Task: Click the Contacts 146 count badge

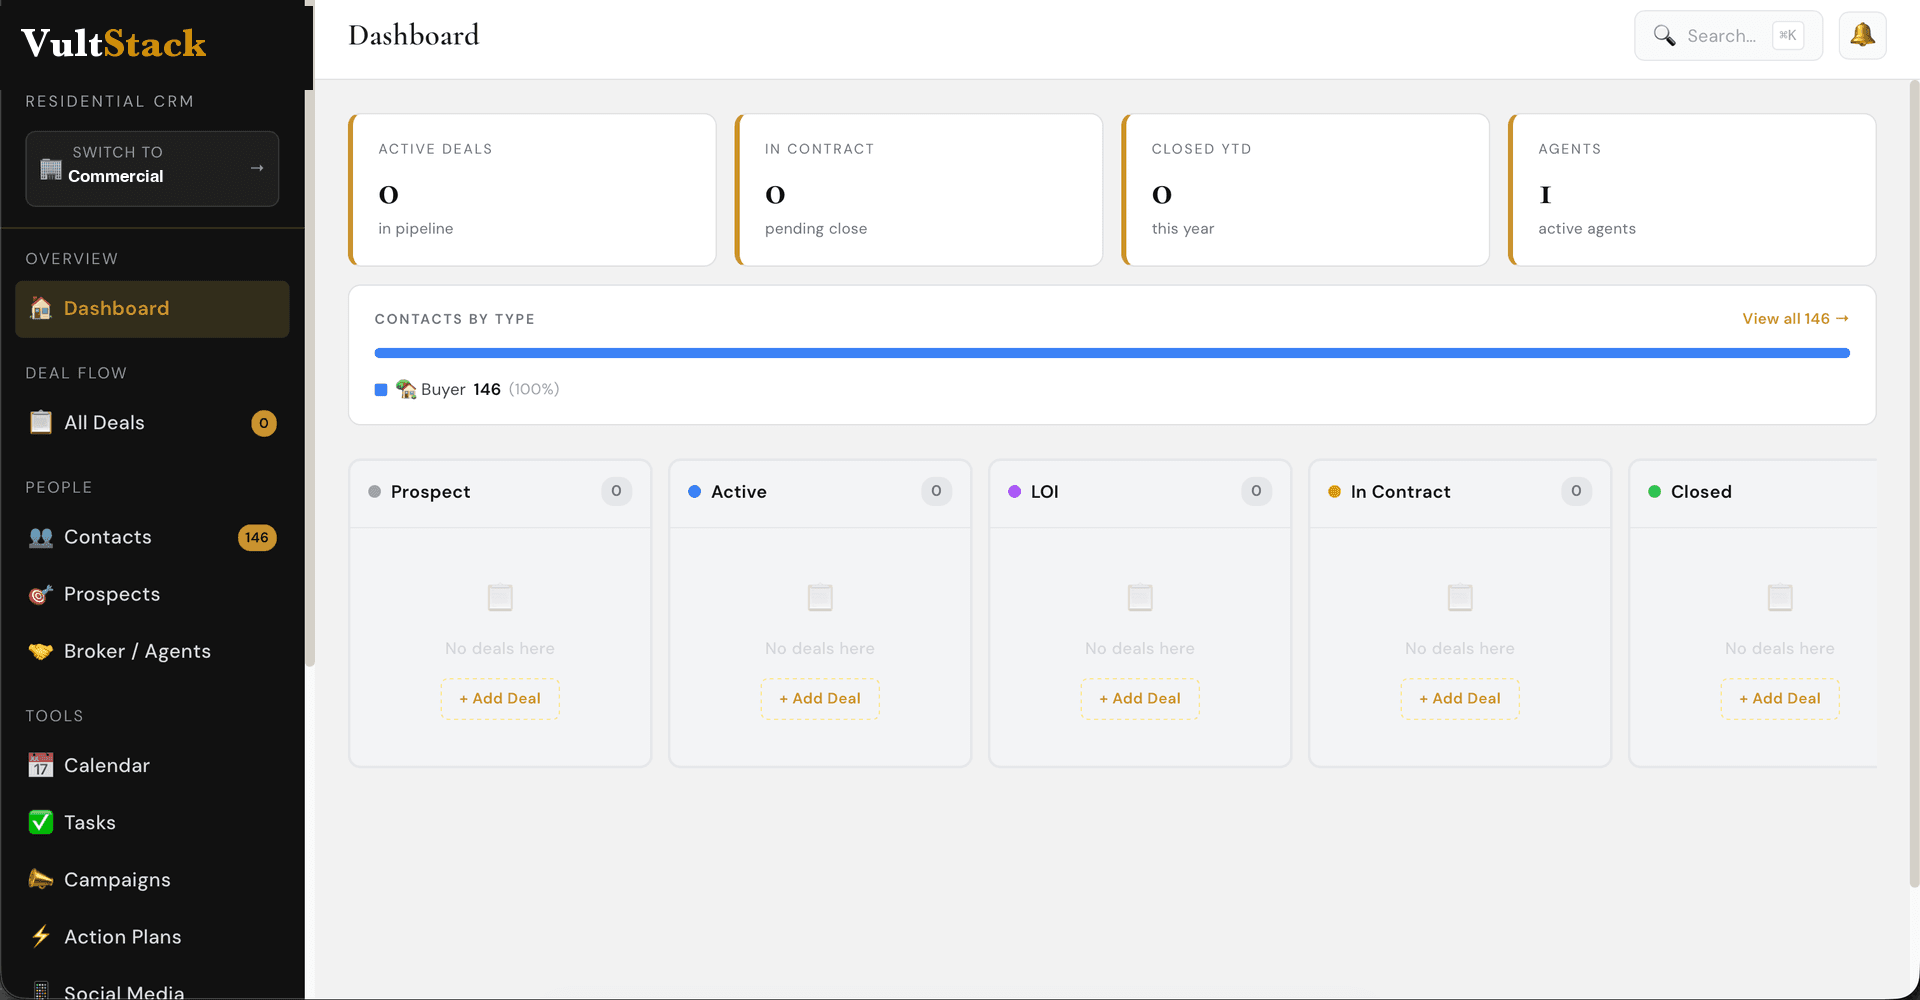Action: coord(257,537)
